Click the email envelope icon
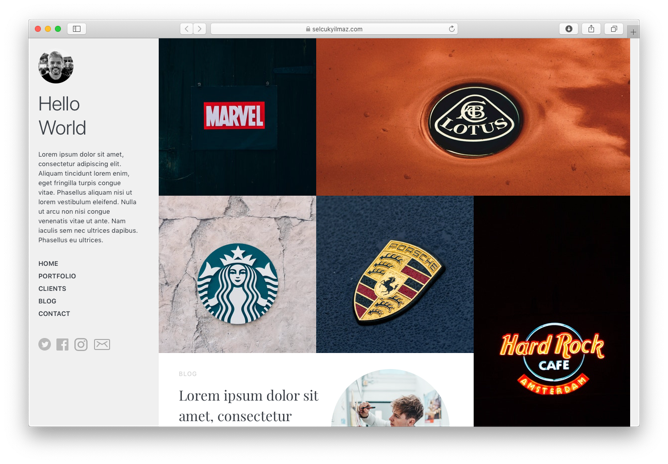The width and height of the screenshot is (668, 464). (x=102, y=344)
